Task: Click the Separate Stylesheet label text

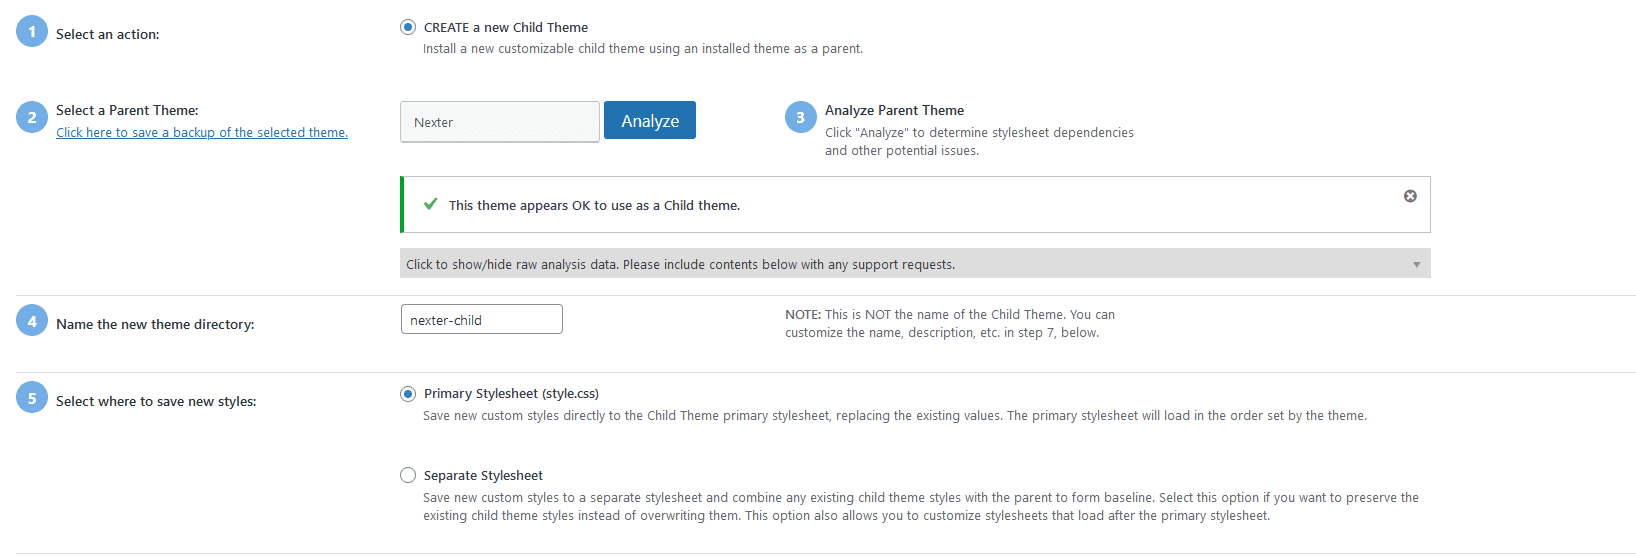Action: click(x=483, y=476)
